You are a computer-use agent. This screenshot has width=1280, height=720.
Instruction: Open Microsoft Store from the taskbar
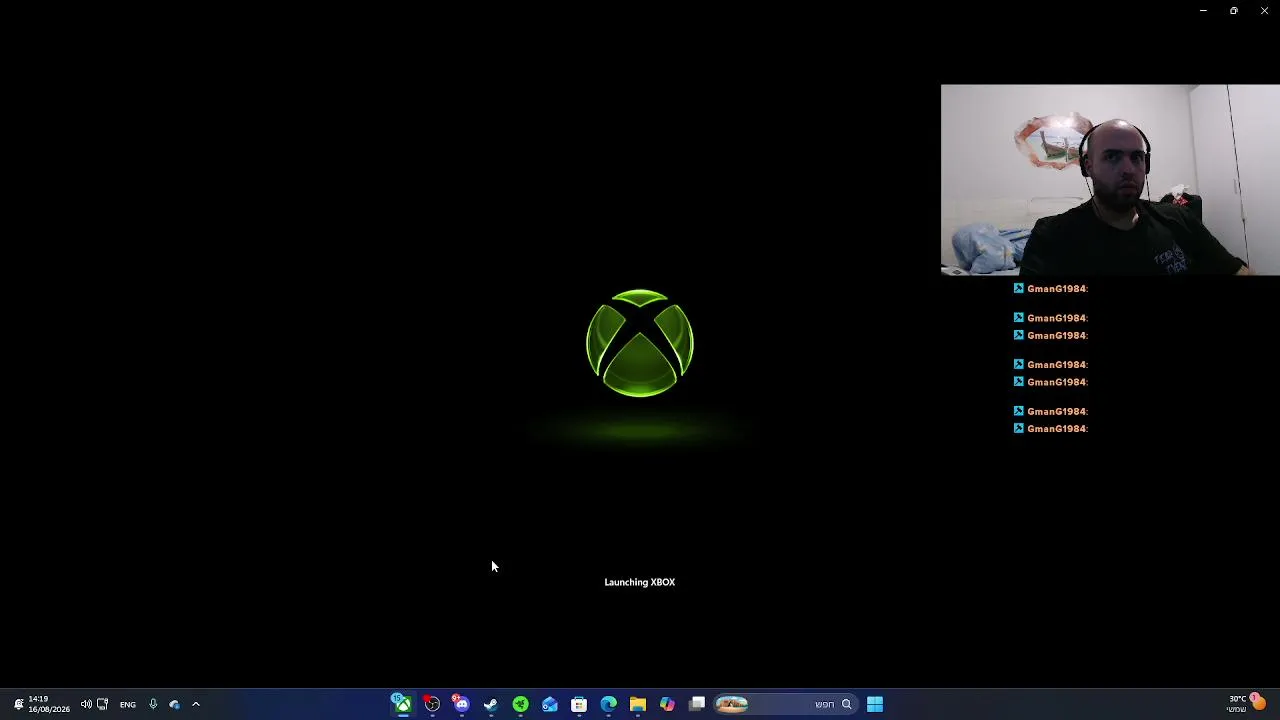(x=579, y=704)
